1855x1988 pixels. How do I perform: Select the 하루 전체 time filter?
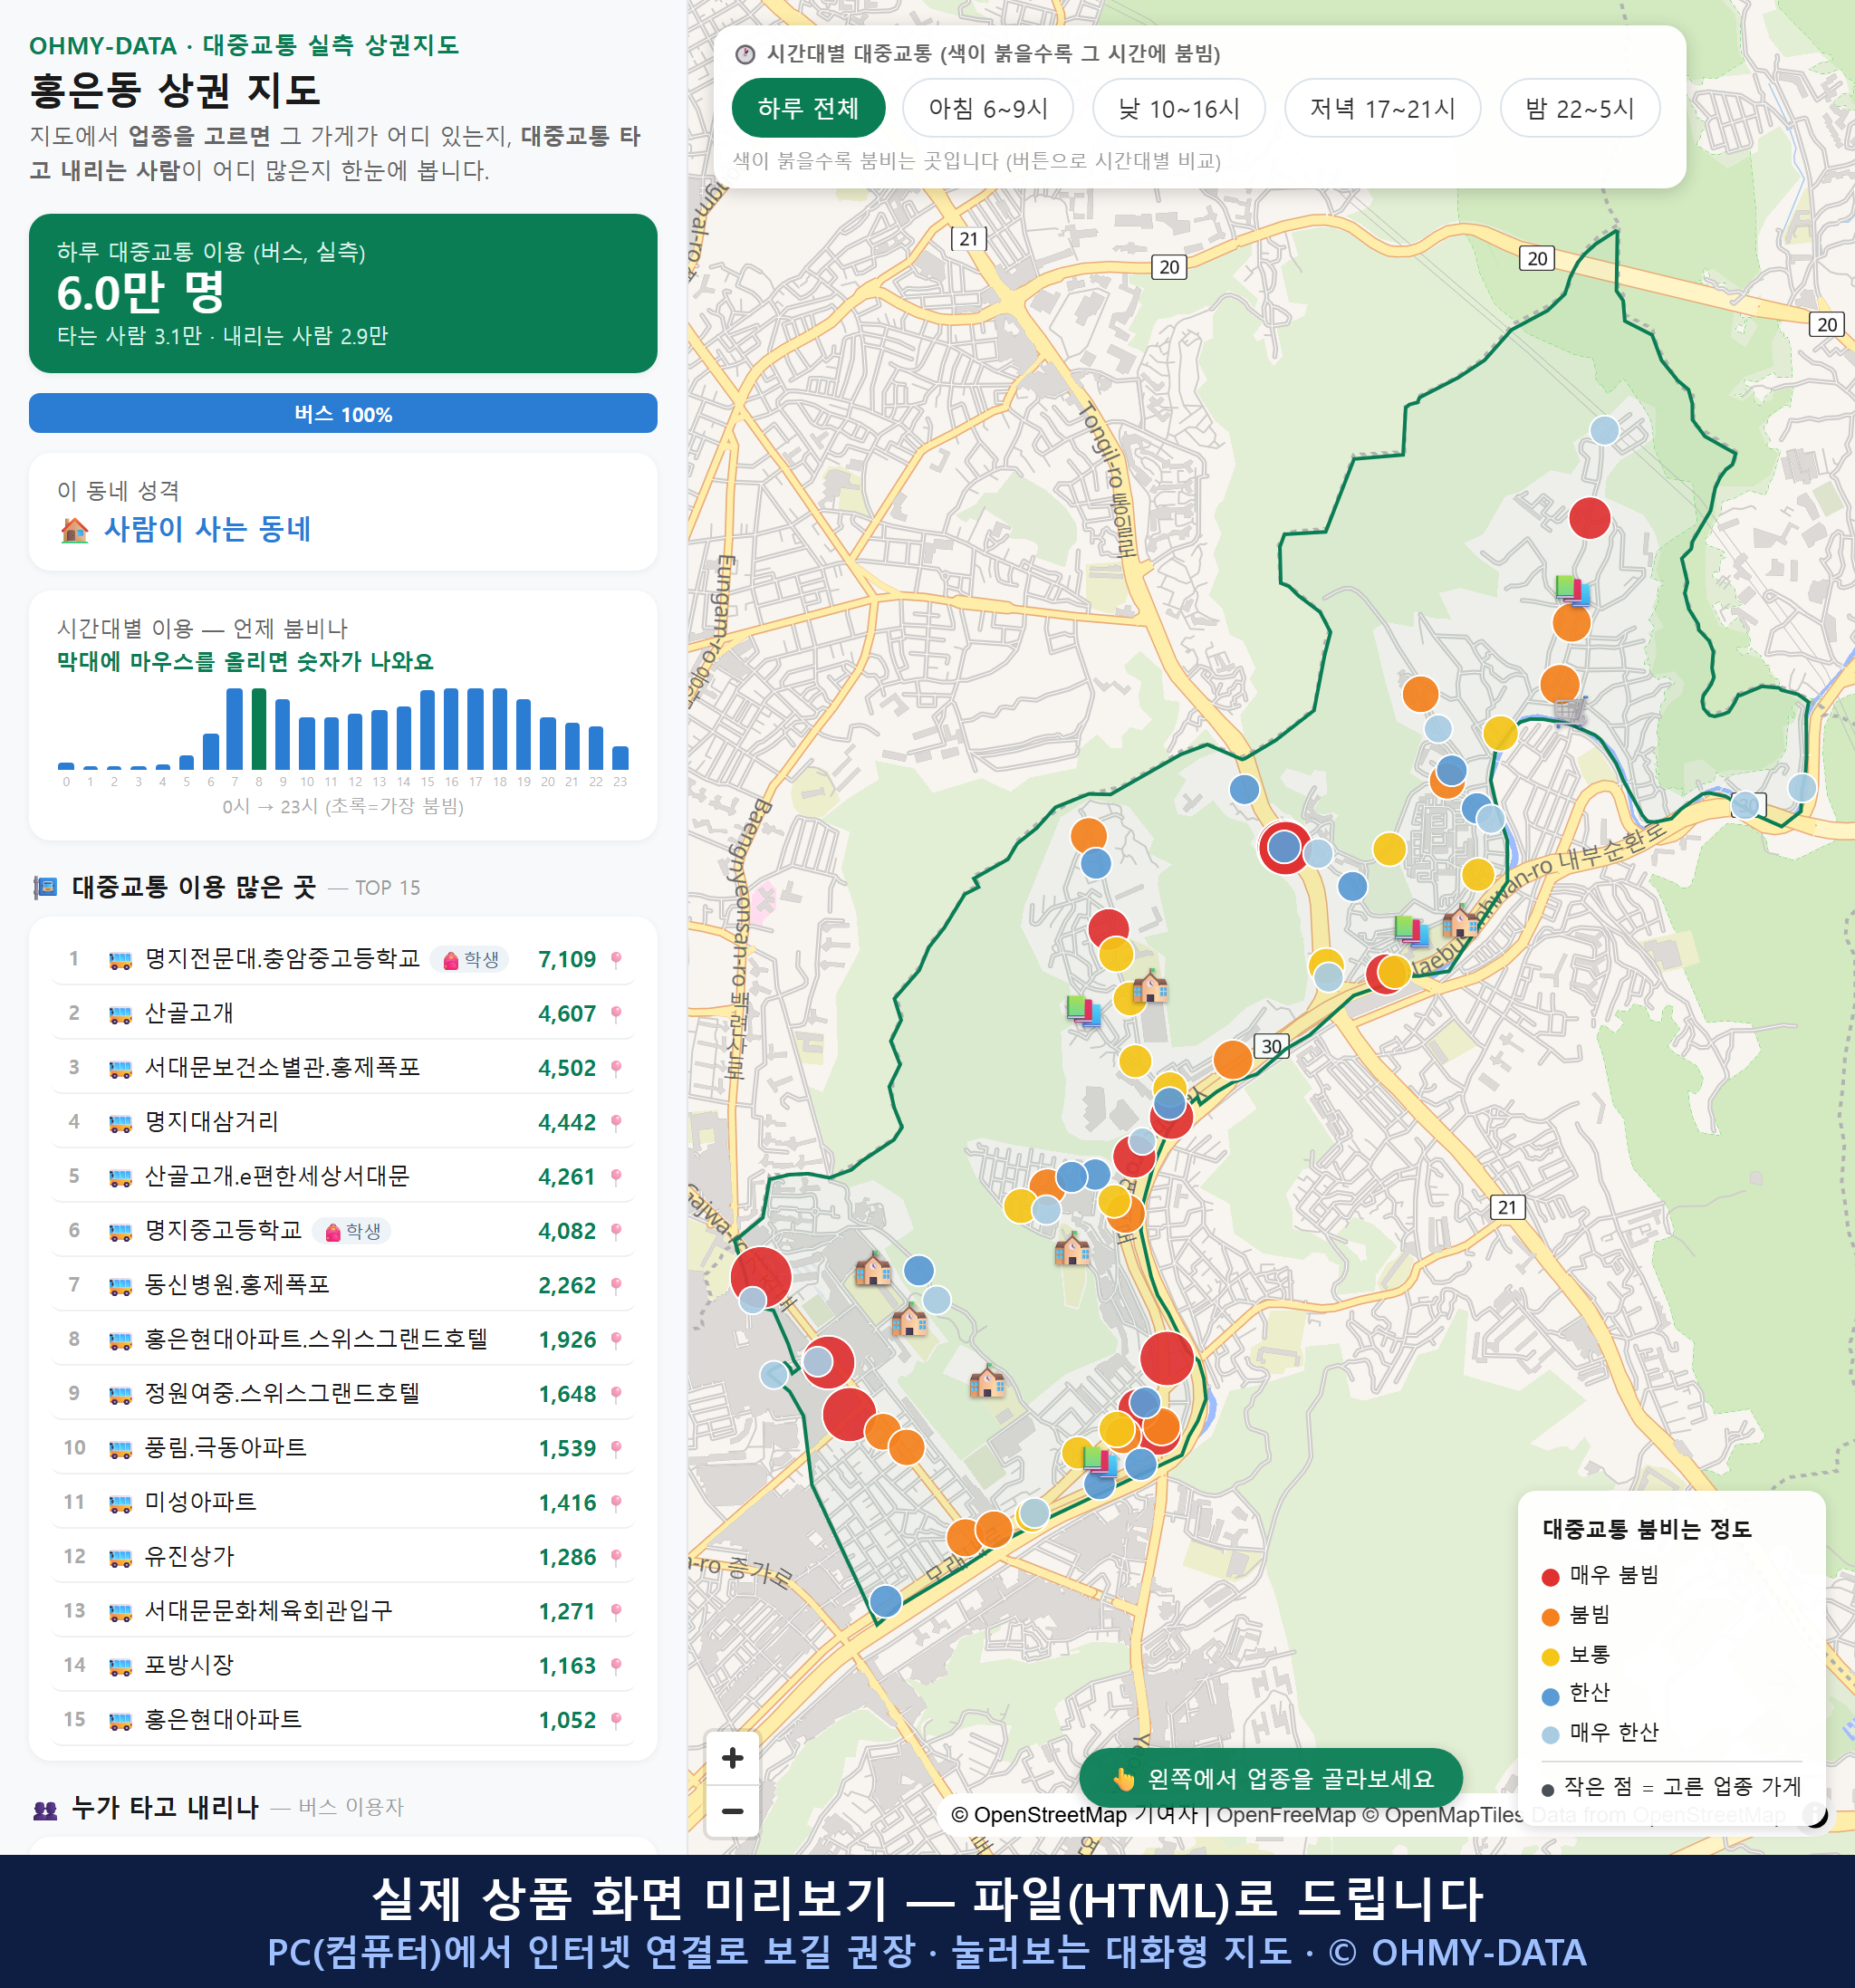(808, 108)
